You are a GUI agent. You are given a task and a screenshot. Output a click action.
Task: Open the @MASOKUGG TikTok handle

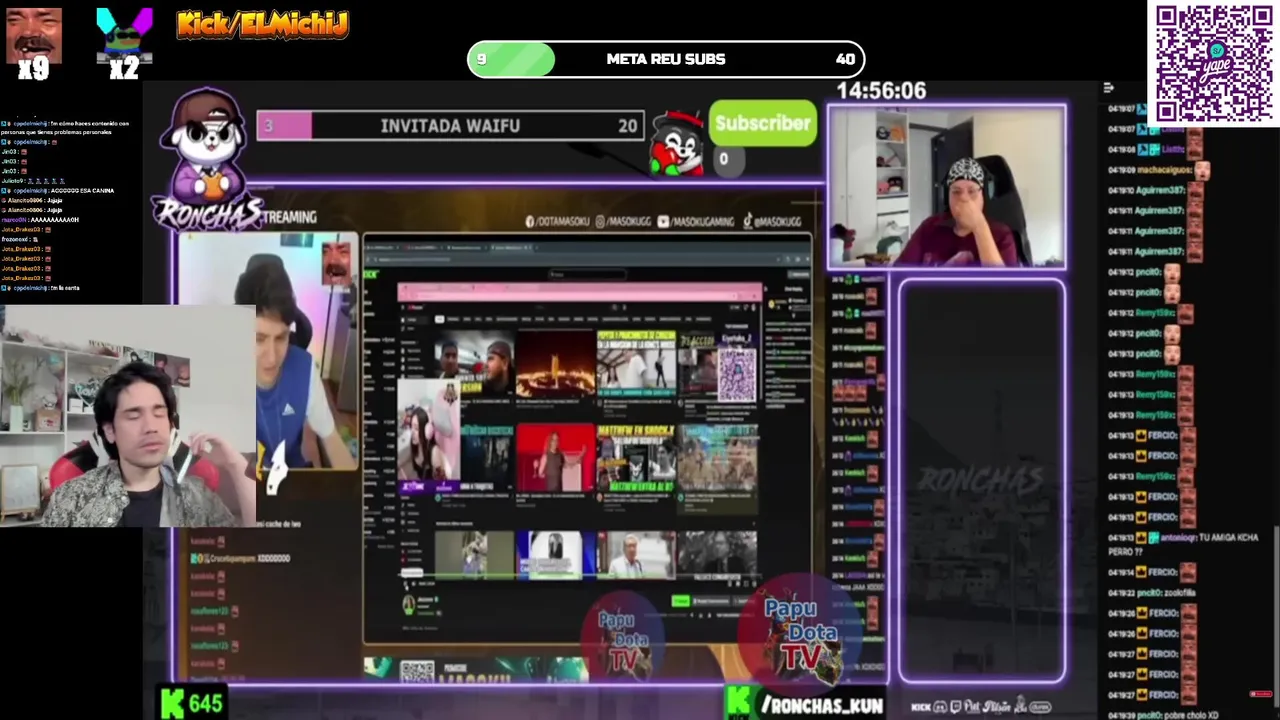click(x=771, y=221)
